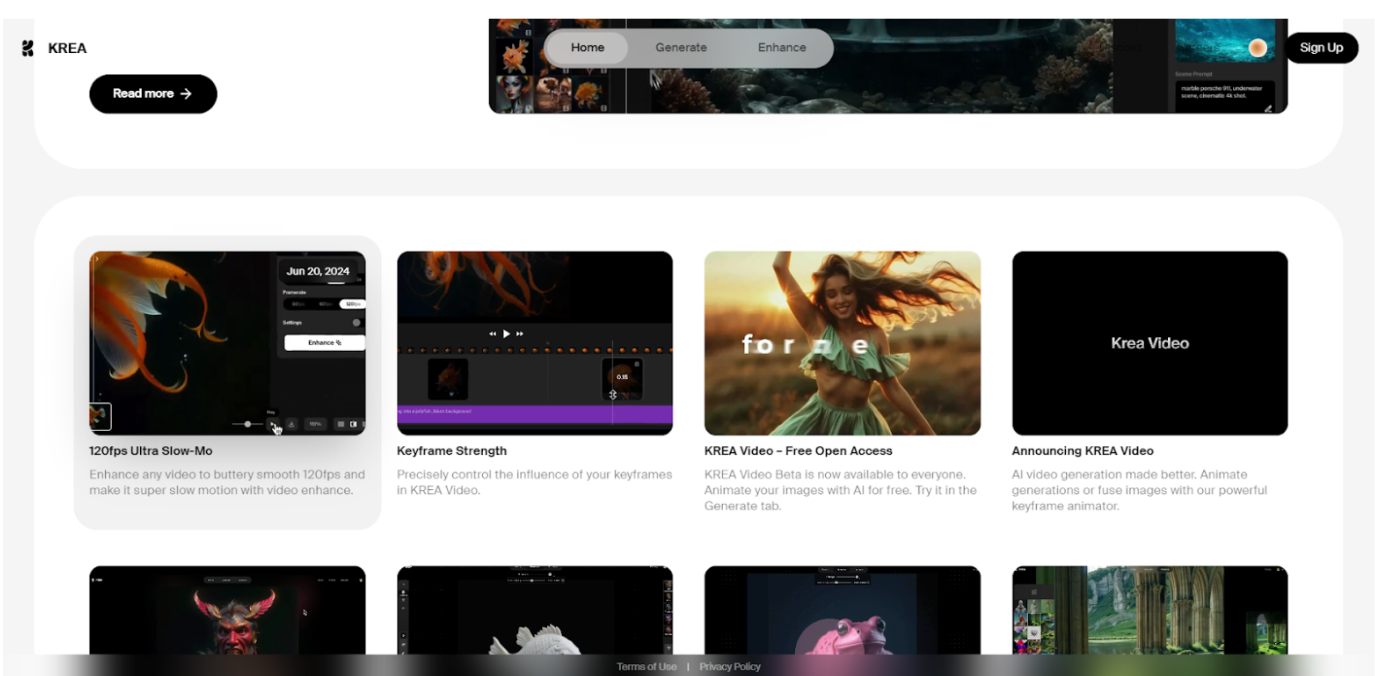Switch to the Generate tab in the banner
The height and width of the screenshot is (676, 1375).
click(x=681, y=47)
